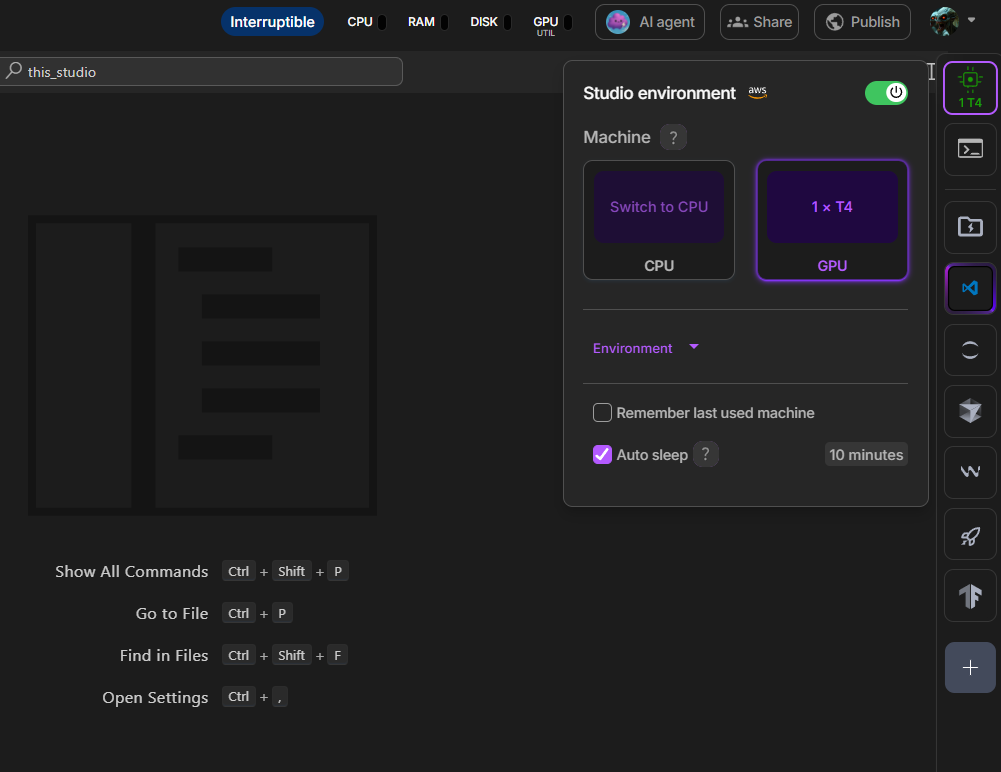Select the VS Code icon in sidebar
This screenshot has height=772, width=1001.
[x=969, y=288]
